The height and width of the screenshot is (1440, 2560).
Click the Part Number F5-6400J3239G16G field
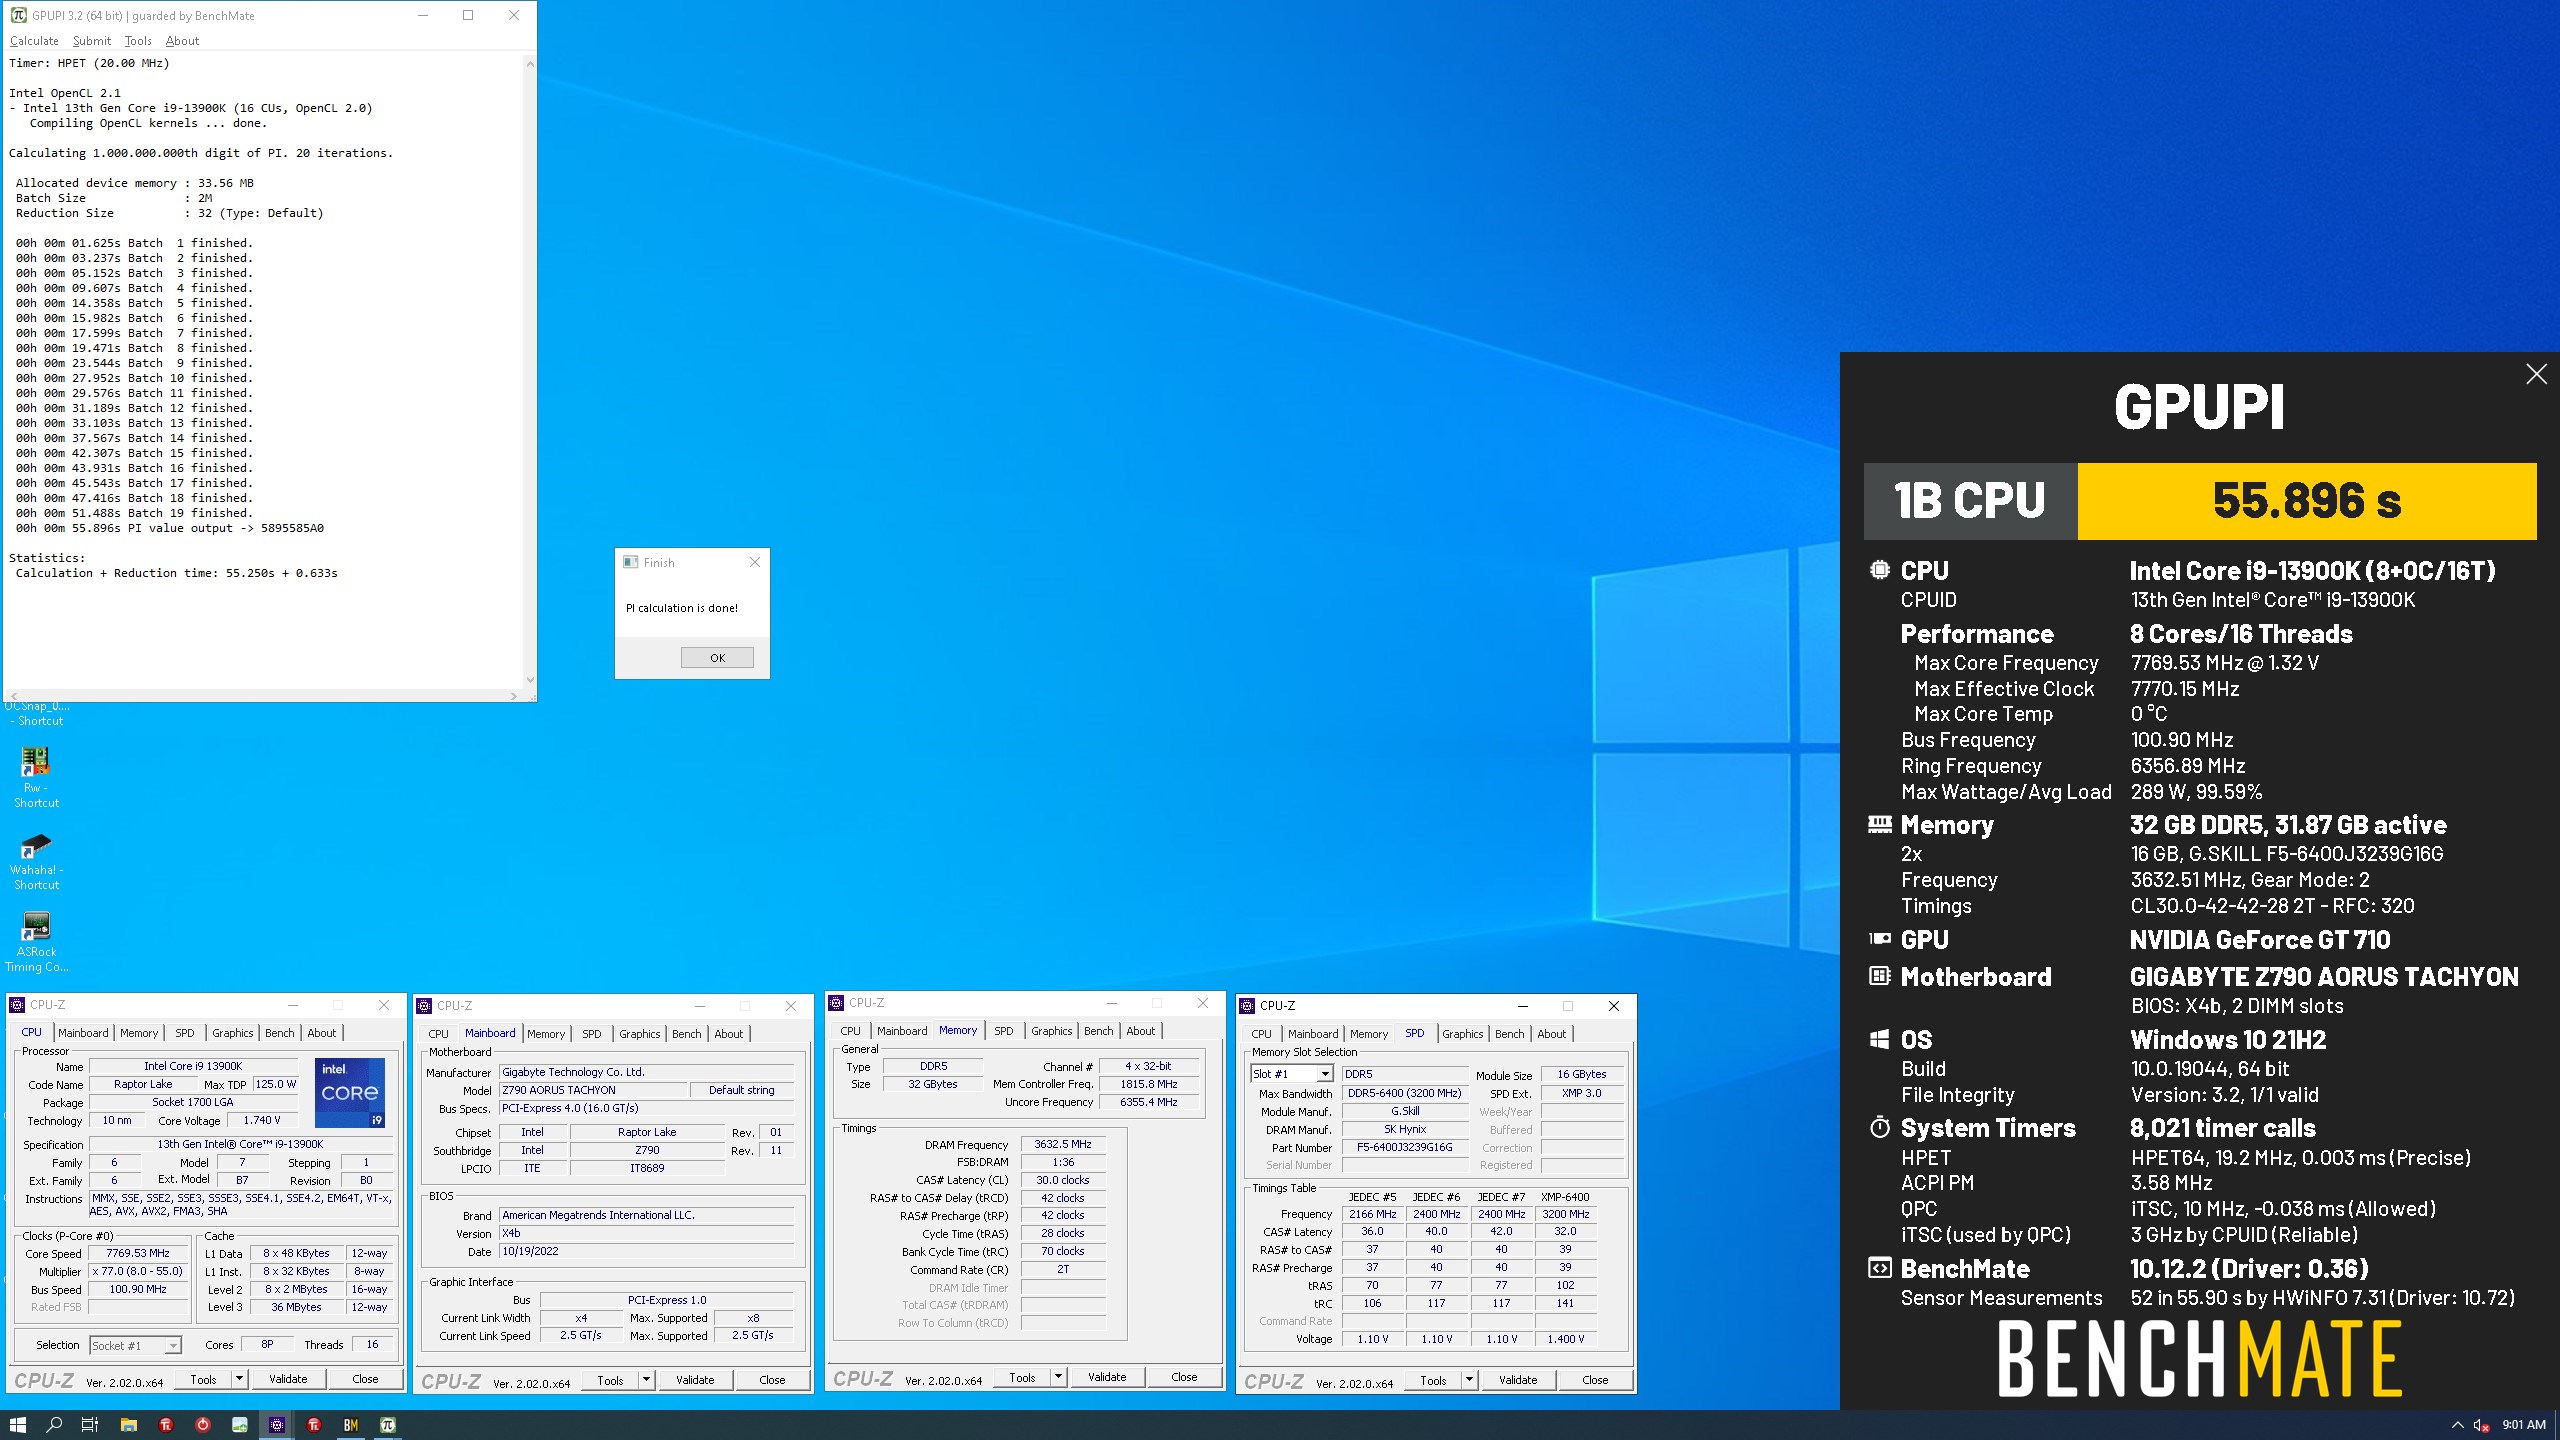[x=1404, y=1147]
